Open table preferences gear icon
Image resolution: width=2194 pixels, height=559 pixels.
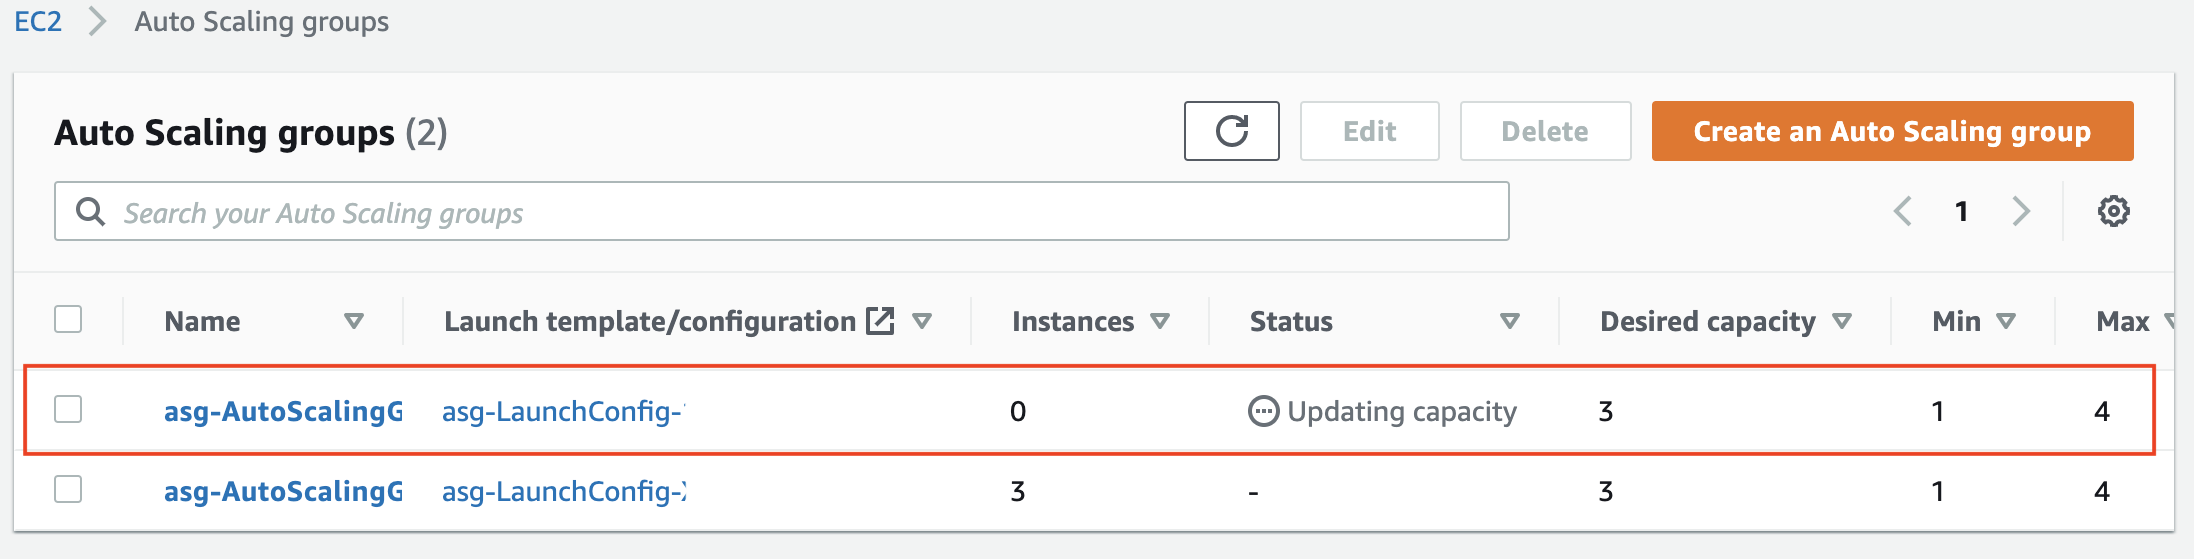[x=2113, y=212]
